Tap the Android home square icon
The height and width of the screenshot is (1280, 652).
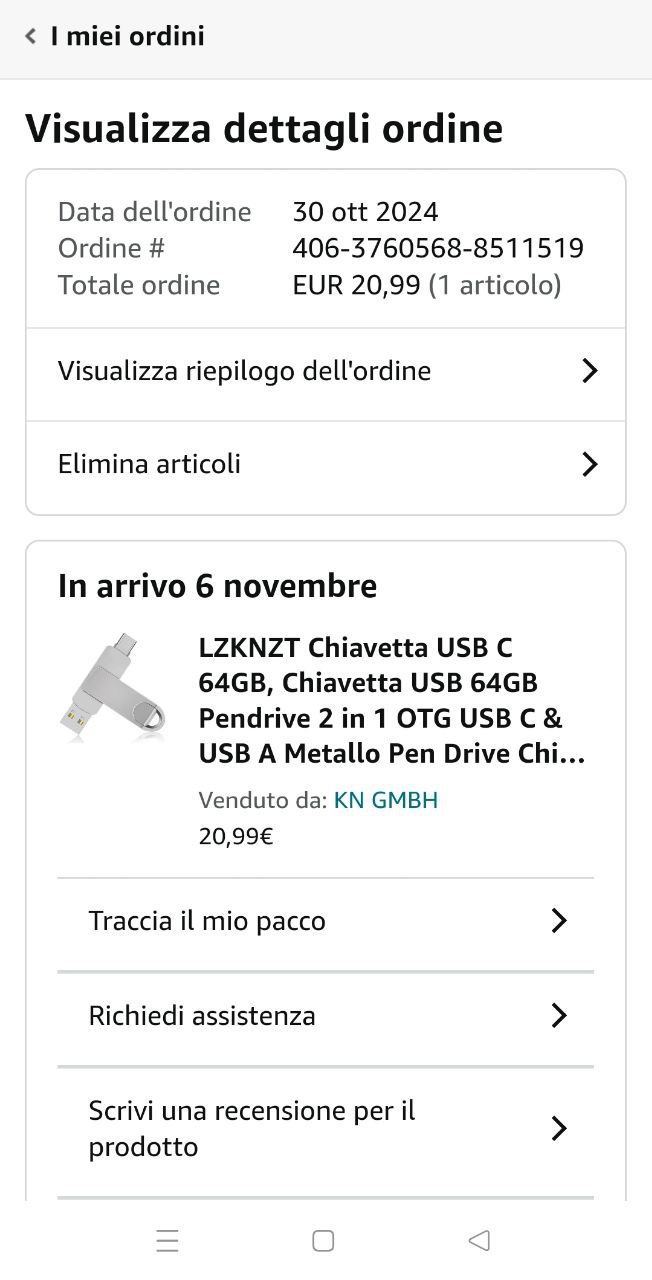click(323, 1241)
